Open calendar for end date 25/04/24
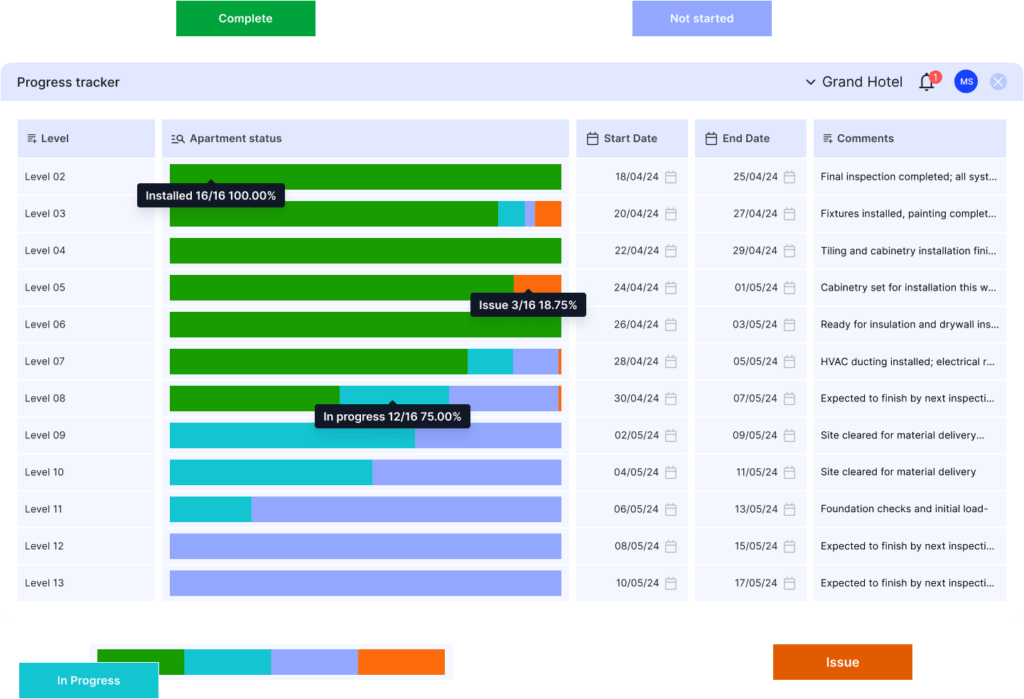The height and width of the screenshot is (699, 1024). (x=790, y=177)
